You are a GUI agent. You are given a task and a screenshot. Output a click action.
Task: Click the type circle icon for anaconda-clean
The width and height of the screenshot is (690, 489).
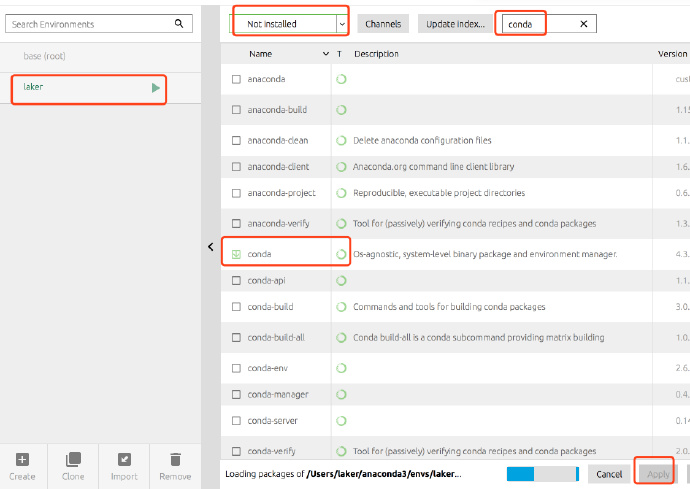341,140
